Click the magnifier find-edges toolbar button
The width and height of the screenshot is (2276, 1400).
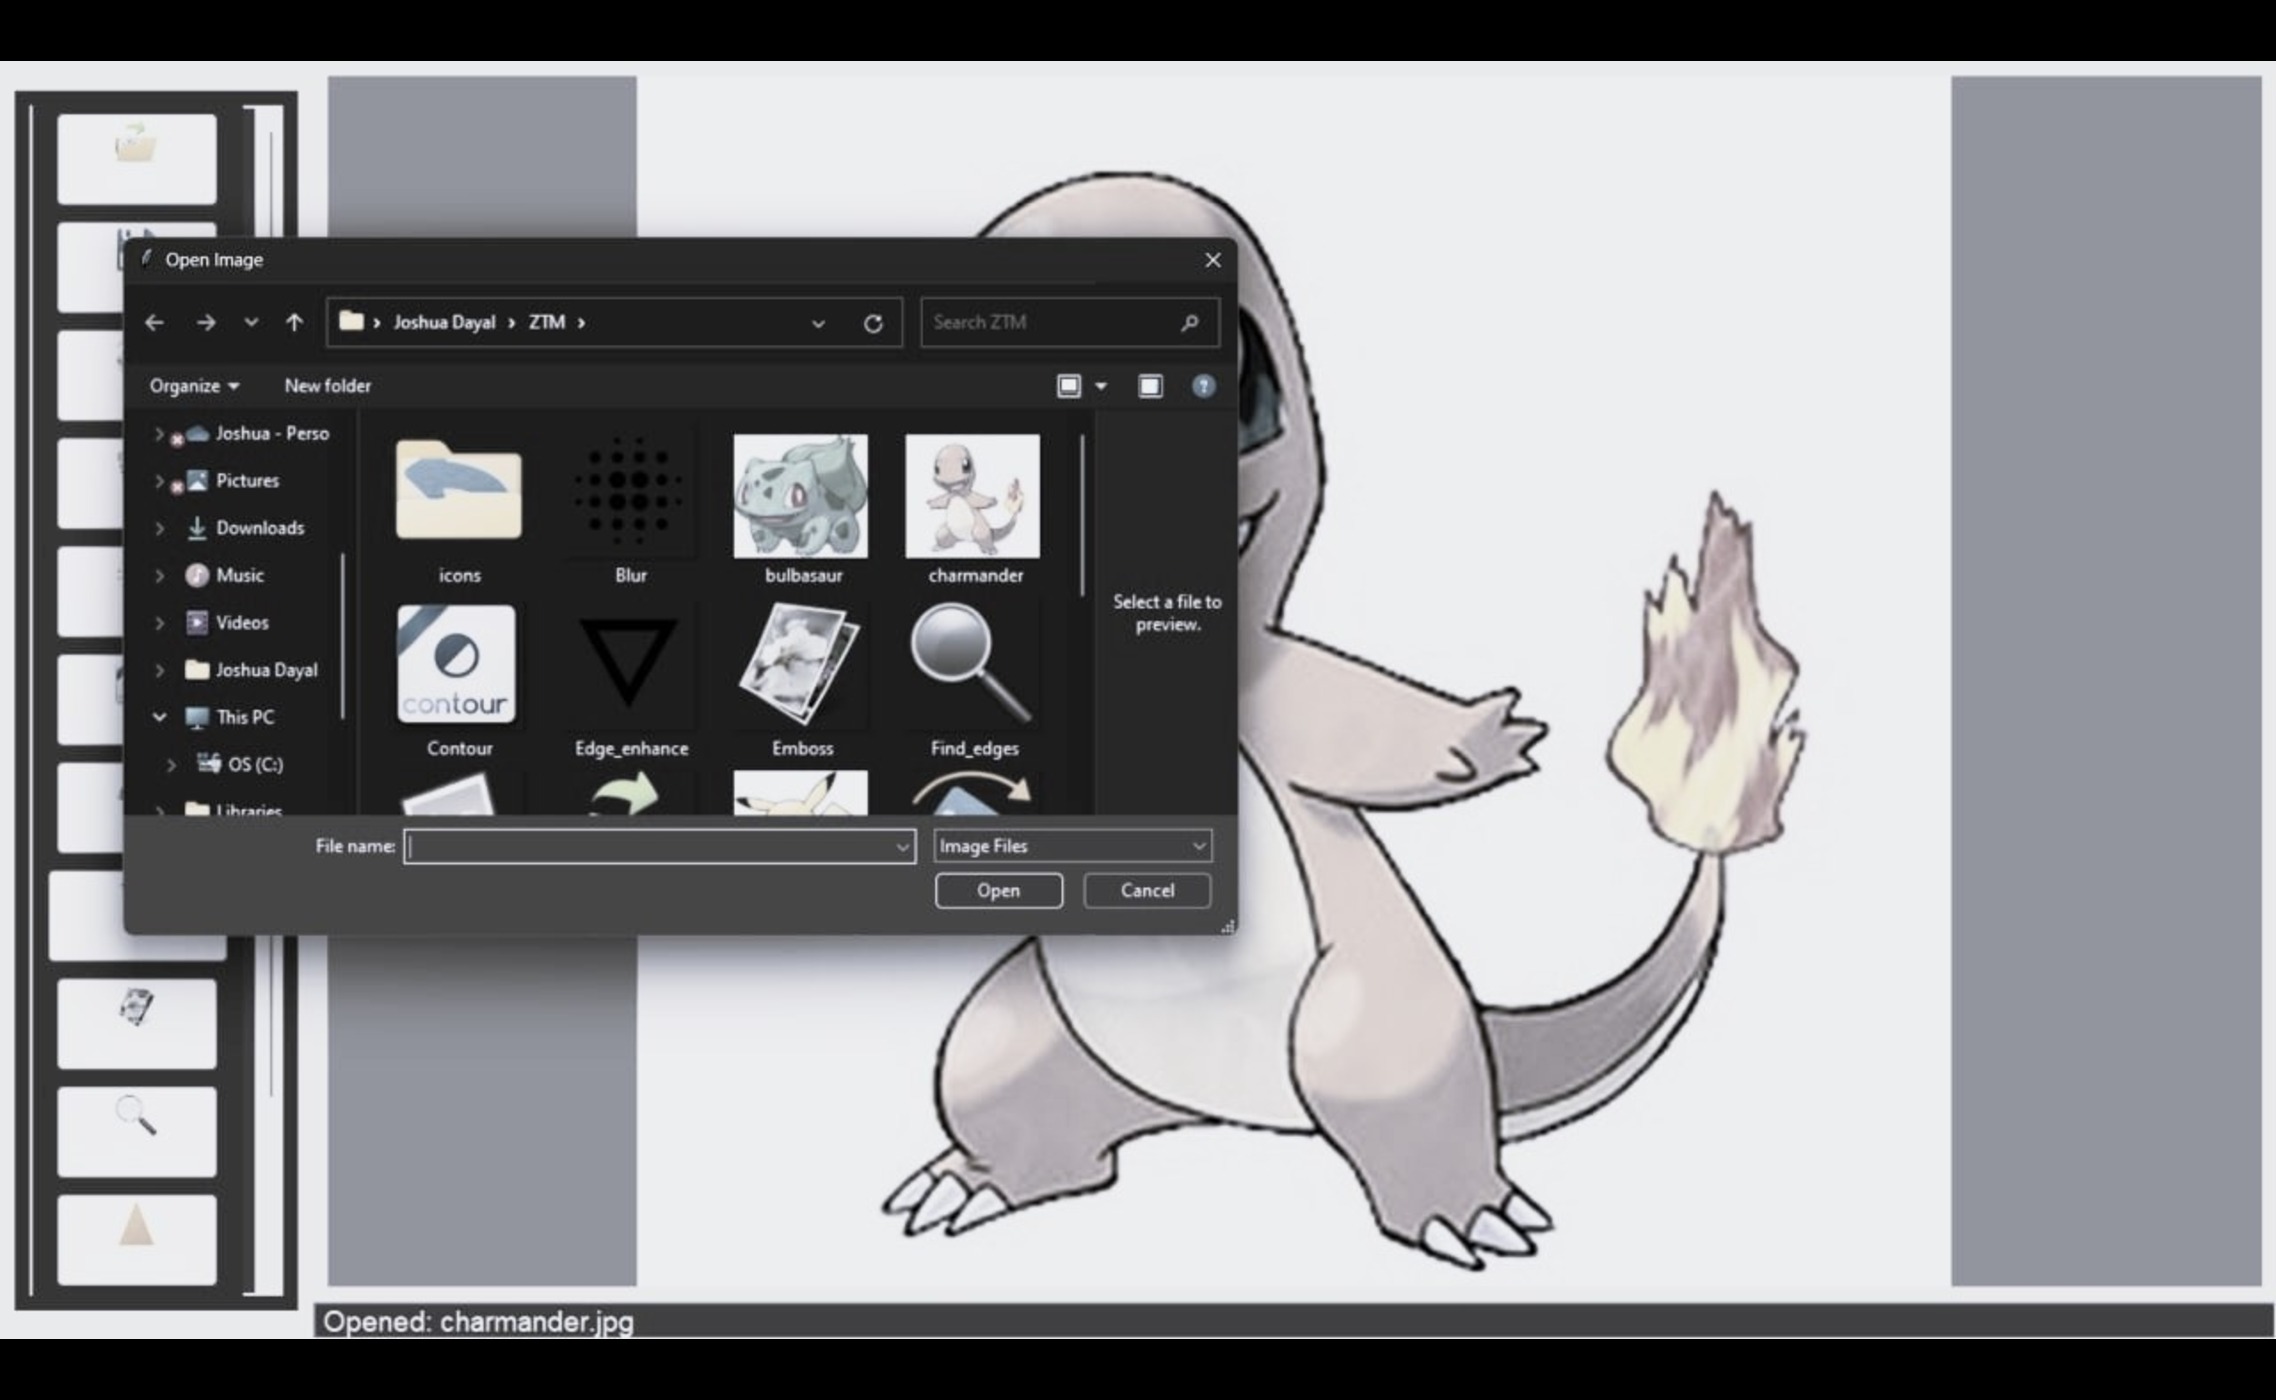pyautogui.click(x=137, y=1131)
